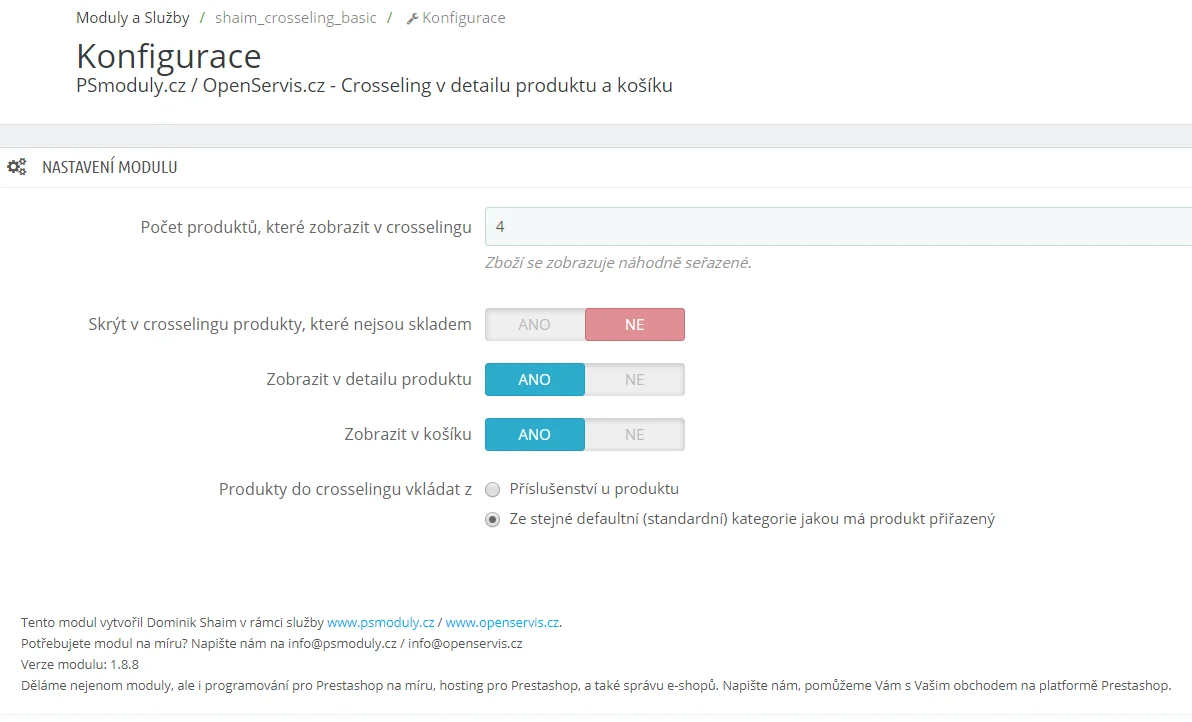Select the Příslušenství u produktu radio button

coord(492,490)
